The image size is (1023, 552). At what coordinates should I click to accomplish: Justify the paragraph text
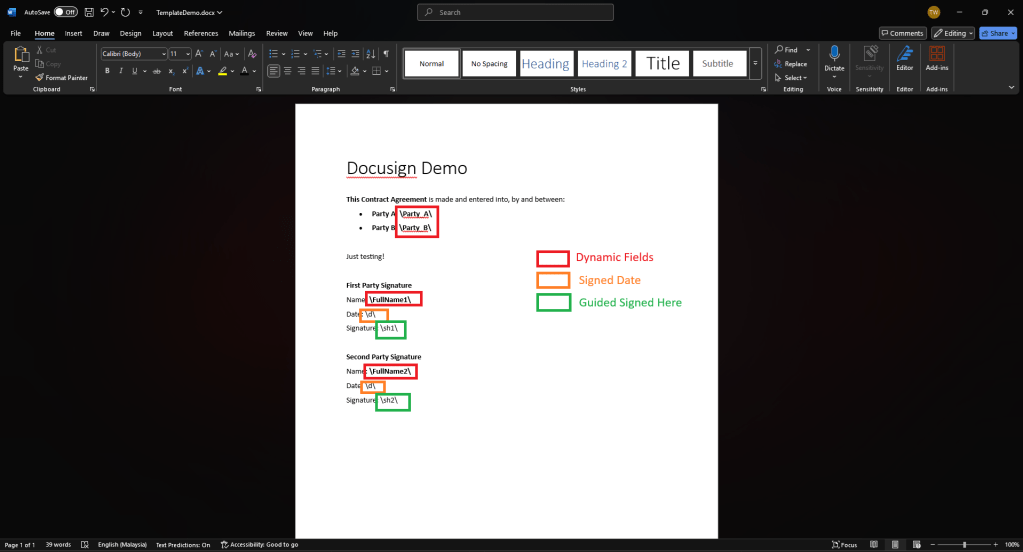click(315, 71)
